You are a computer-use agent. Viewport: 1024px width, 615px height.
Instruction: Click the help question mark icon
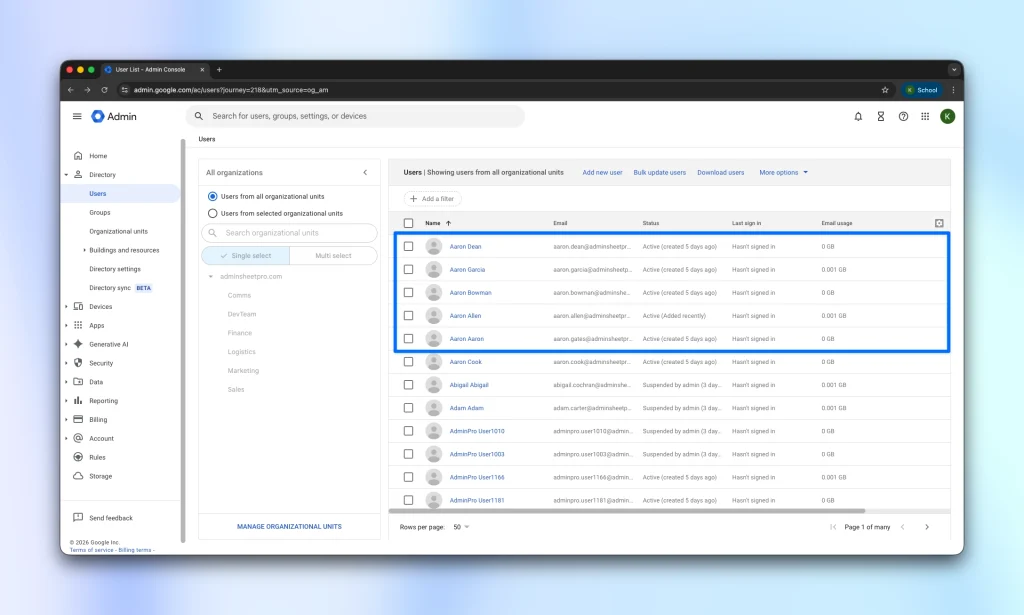pyautogui.click(x=903, y=116)
